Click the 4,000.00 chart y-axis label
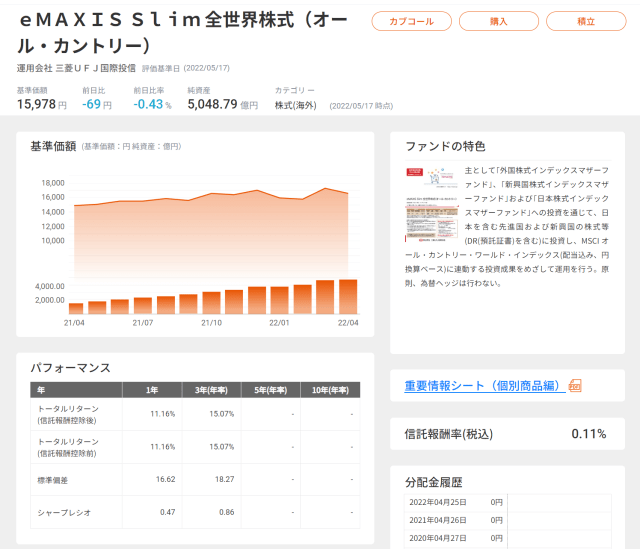 coord(49,286)
